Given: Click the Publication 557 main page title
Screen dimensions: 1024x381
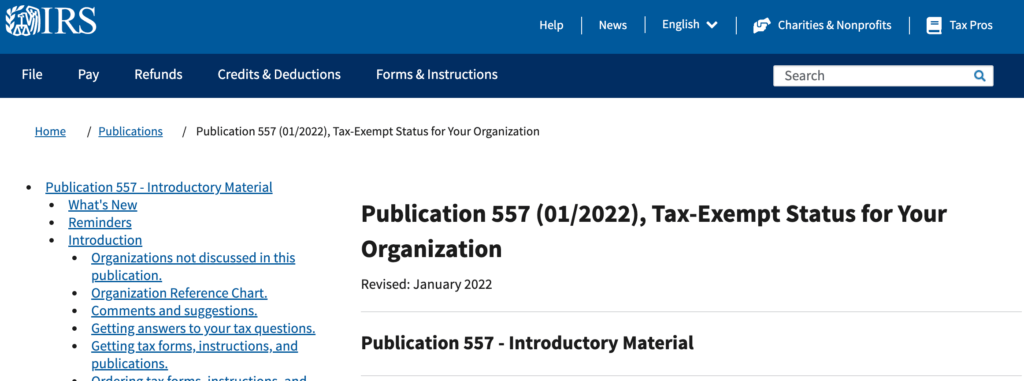Looking at the screenshot, I should click(x=654, y=231).
